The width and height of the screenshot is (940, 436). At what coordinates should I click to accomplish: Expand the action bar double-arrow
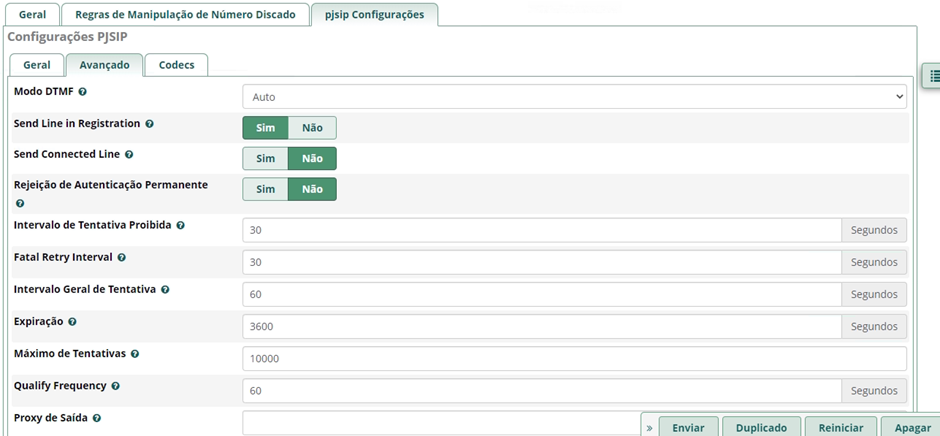649,427
